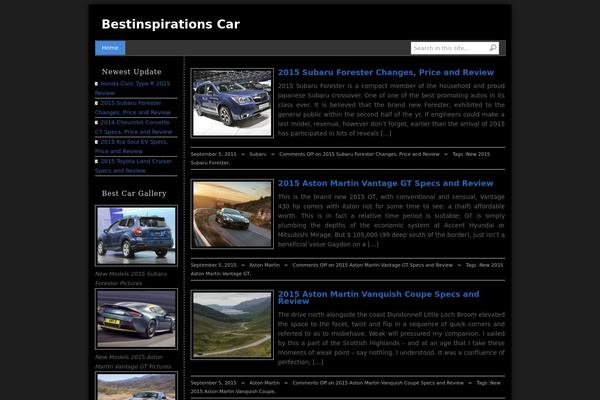Open tag New 2015 Aston Martin Vantage GT
Image resolution: width=600 pixels, height=400 pixels.
click(347, 269)
